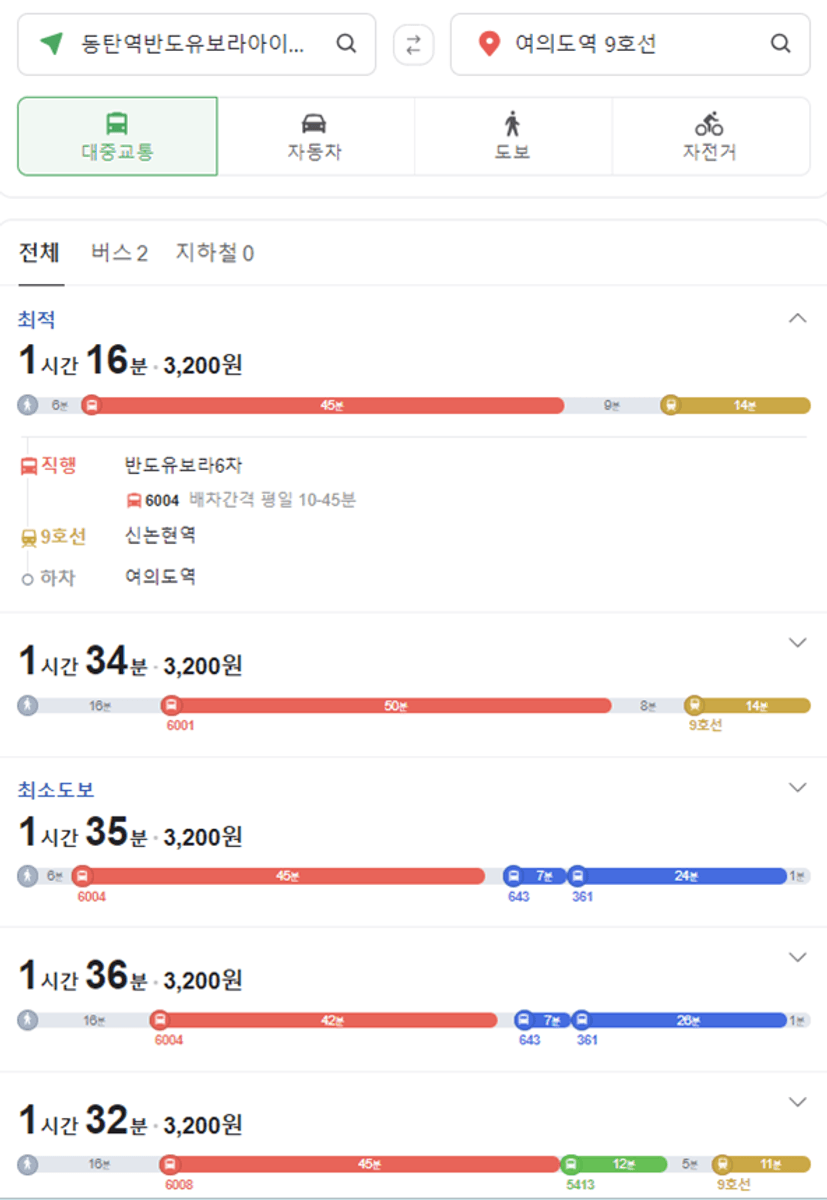Switch to the 버스 2 tab
Viewport: 827px width, 1200px height.
[119, 254]
